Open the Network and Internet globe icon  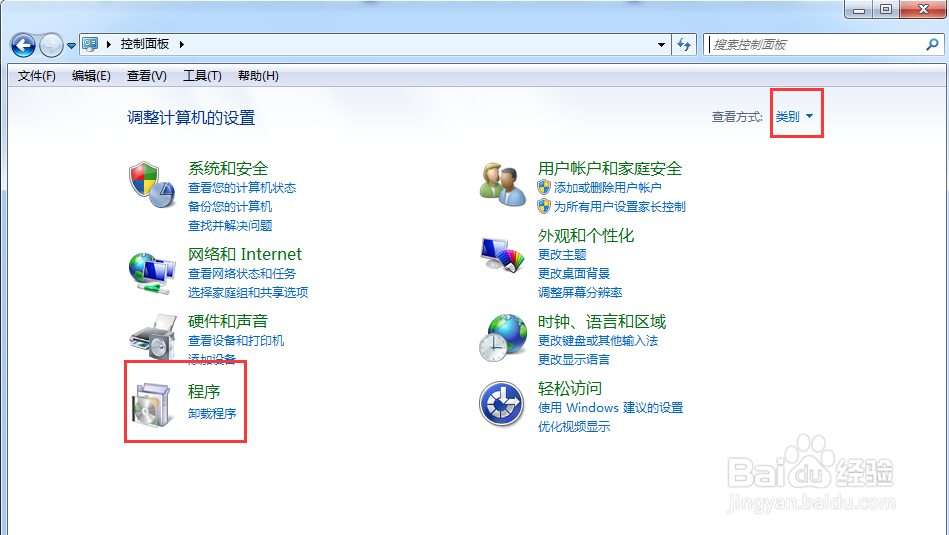(151, 274)
